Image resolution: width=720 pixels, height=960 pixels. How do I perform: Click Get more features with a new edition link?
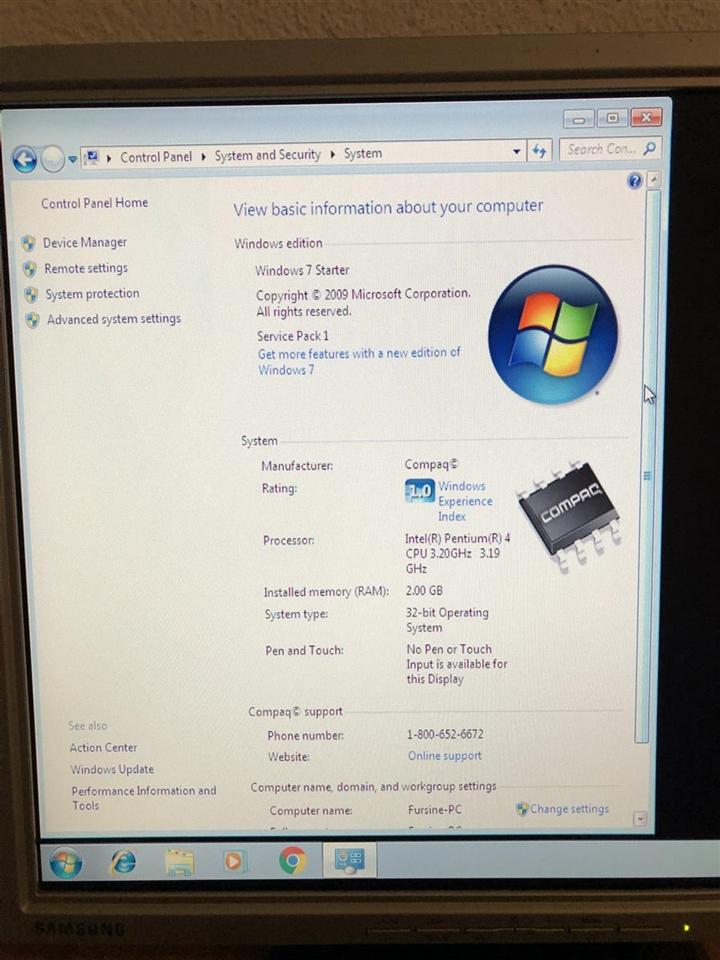(x=359, y=361)
